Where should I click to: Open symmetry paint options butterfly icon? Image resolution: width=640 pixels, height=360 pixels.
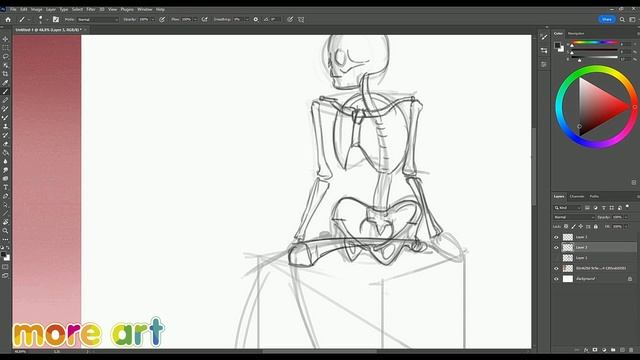point(301,19)
